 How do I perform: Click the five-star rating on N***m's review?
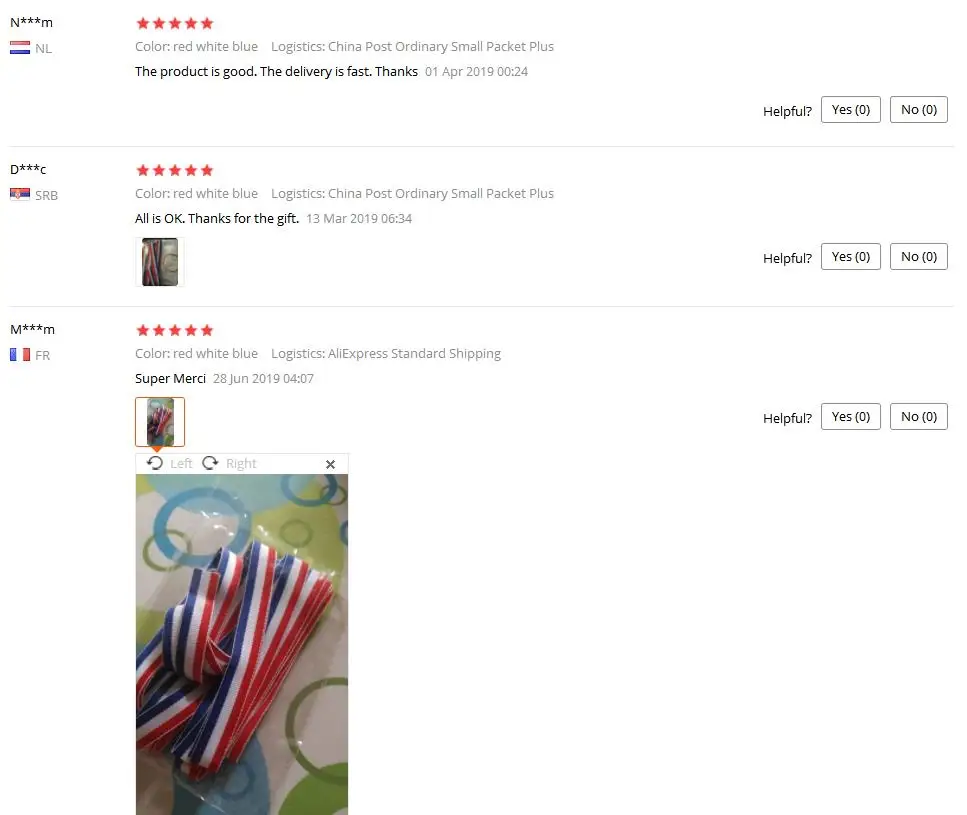click(x=175, y=23)
